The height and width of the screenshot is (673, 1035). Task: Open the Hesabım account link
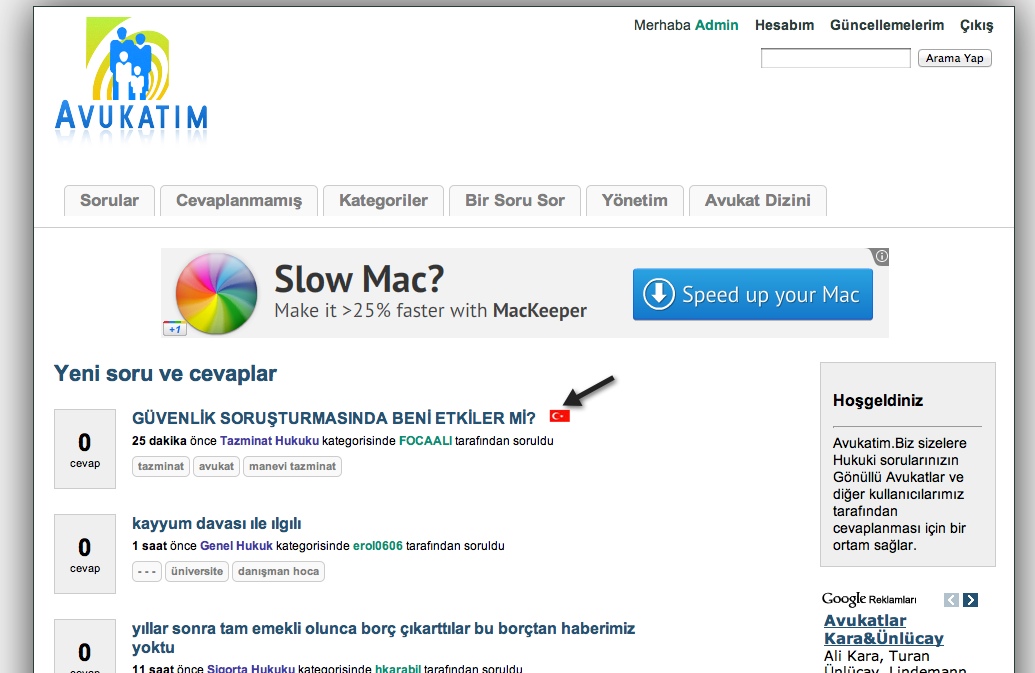pyautogui.click(x=784, y=25)
